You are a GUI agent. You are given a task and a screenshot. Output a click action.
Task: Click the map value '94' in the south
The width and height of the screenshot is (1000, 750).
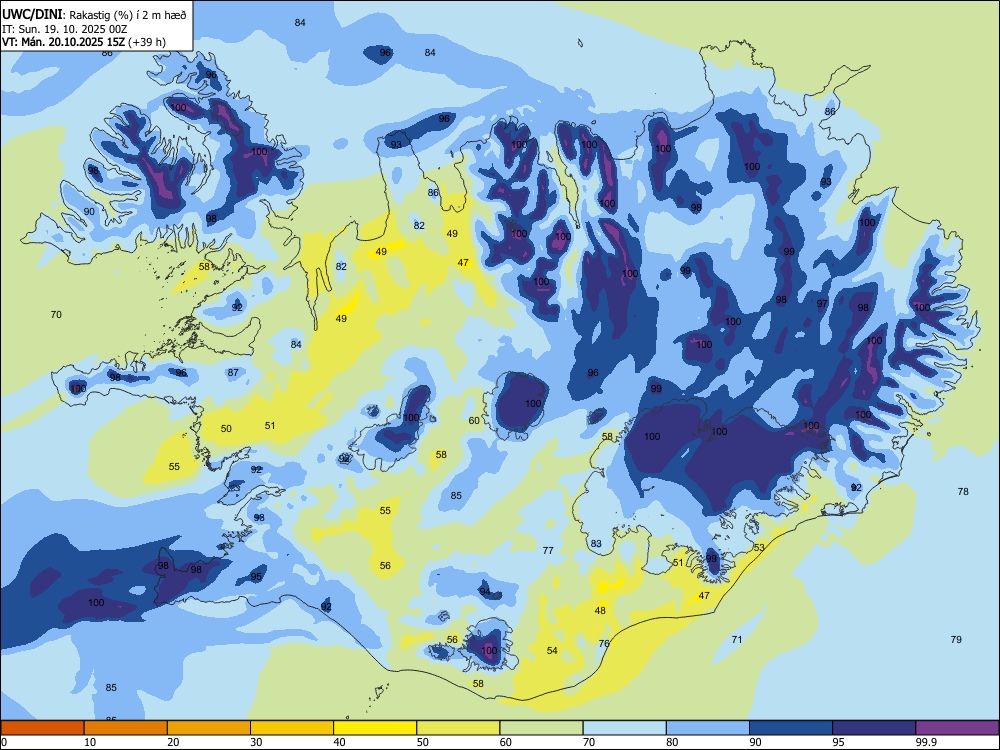point(485,592)
